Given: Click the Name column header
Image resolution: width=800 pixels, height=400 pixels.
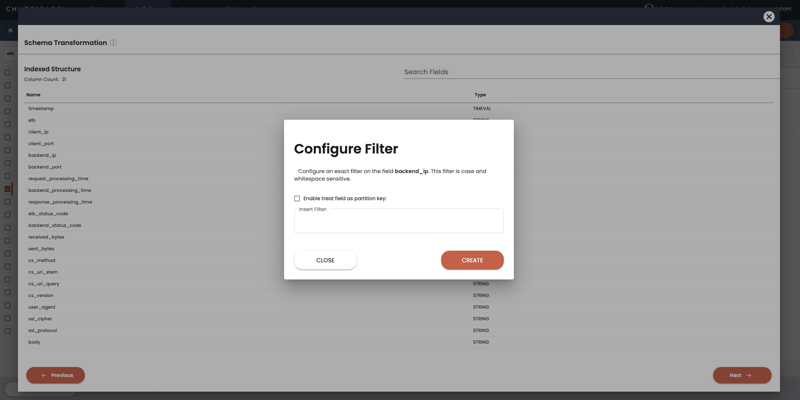Looking at the screenshot, I should click(33, 95).
